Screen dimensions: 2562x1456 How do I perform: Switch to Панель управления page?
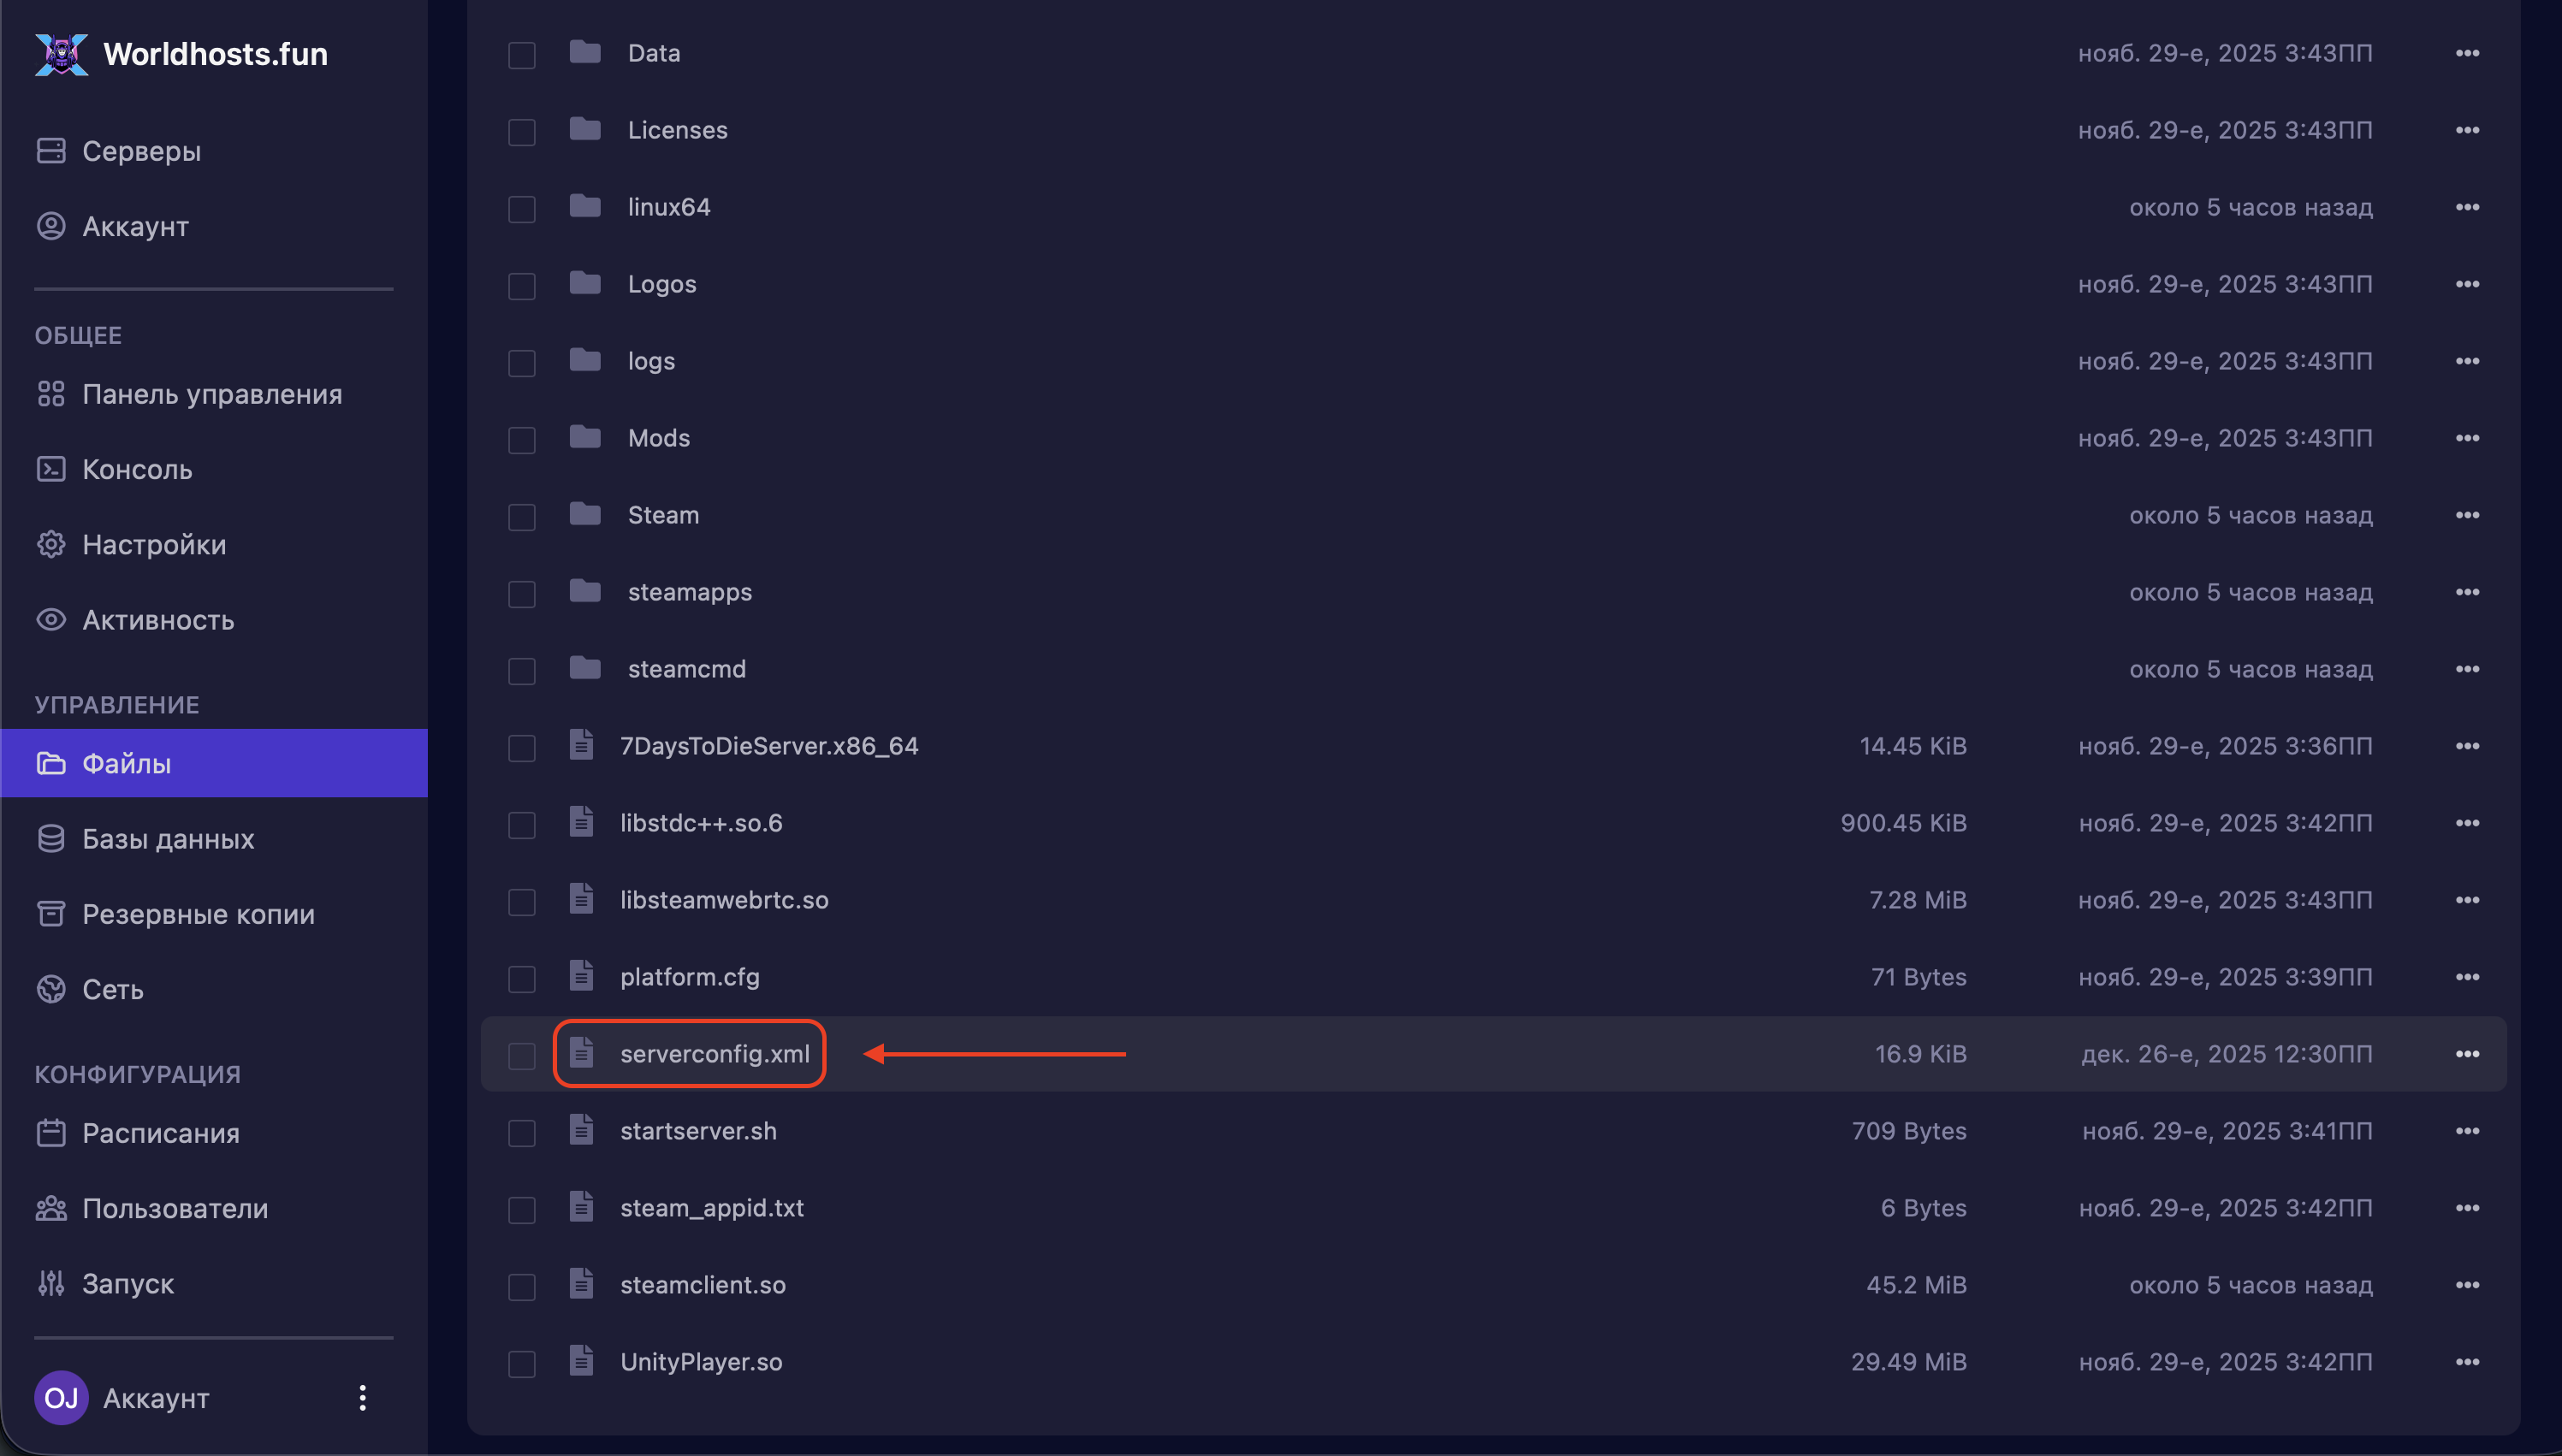click(x=212, y=394)
